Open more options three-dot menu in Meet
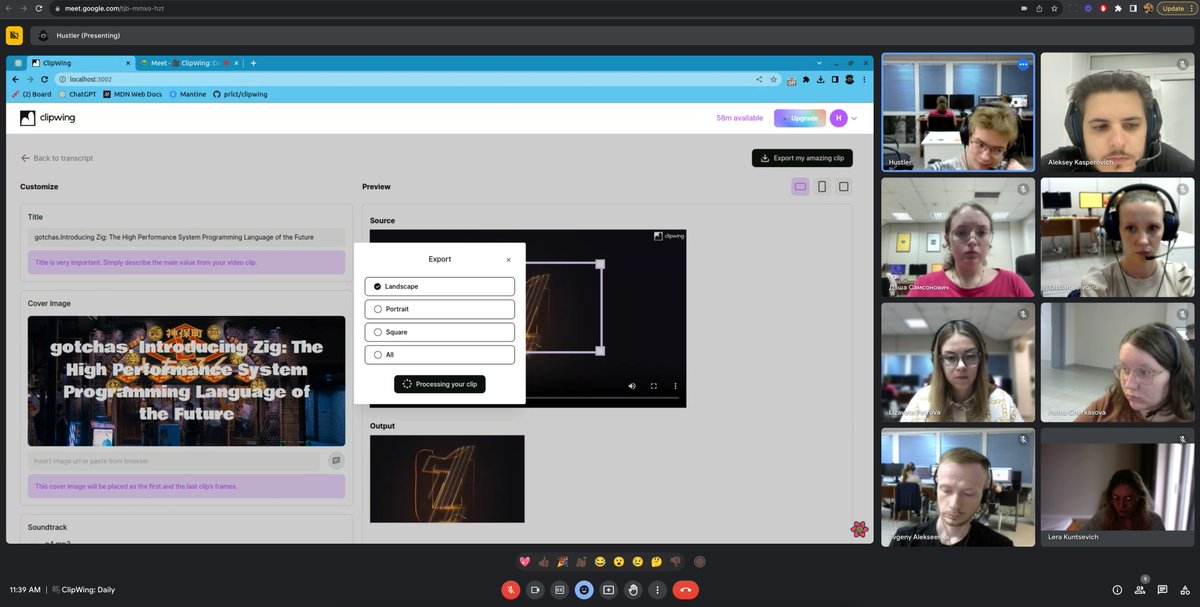 658,590
